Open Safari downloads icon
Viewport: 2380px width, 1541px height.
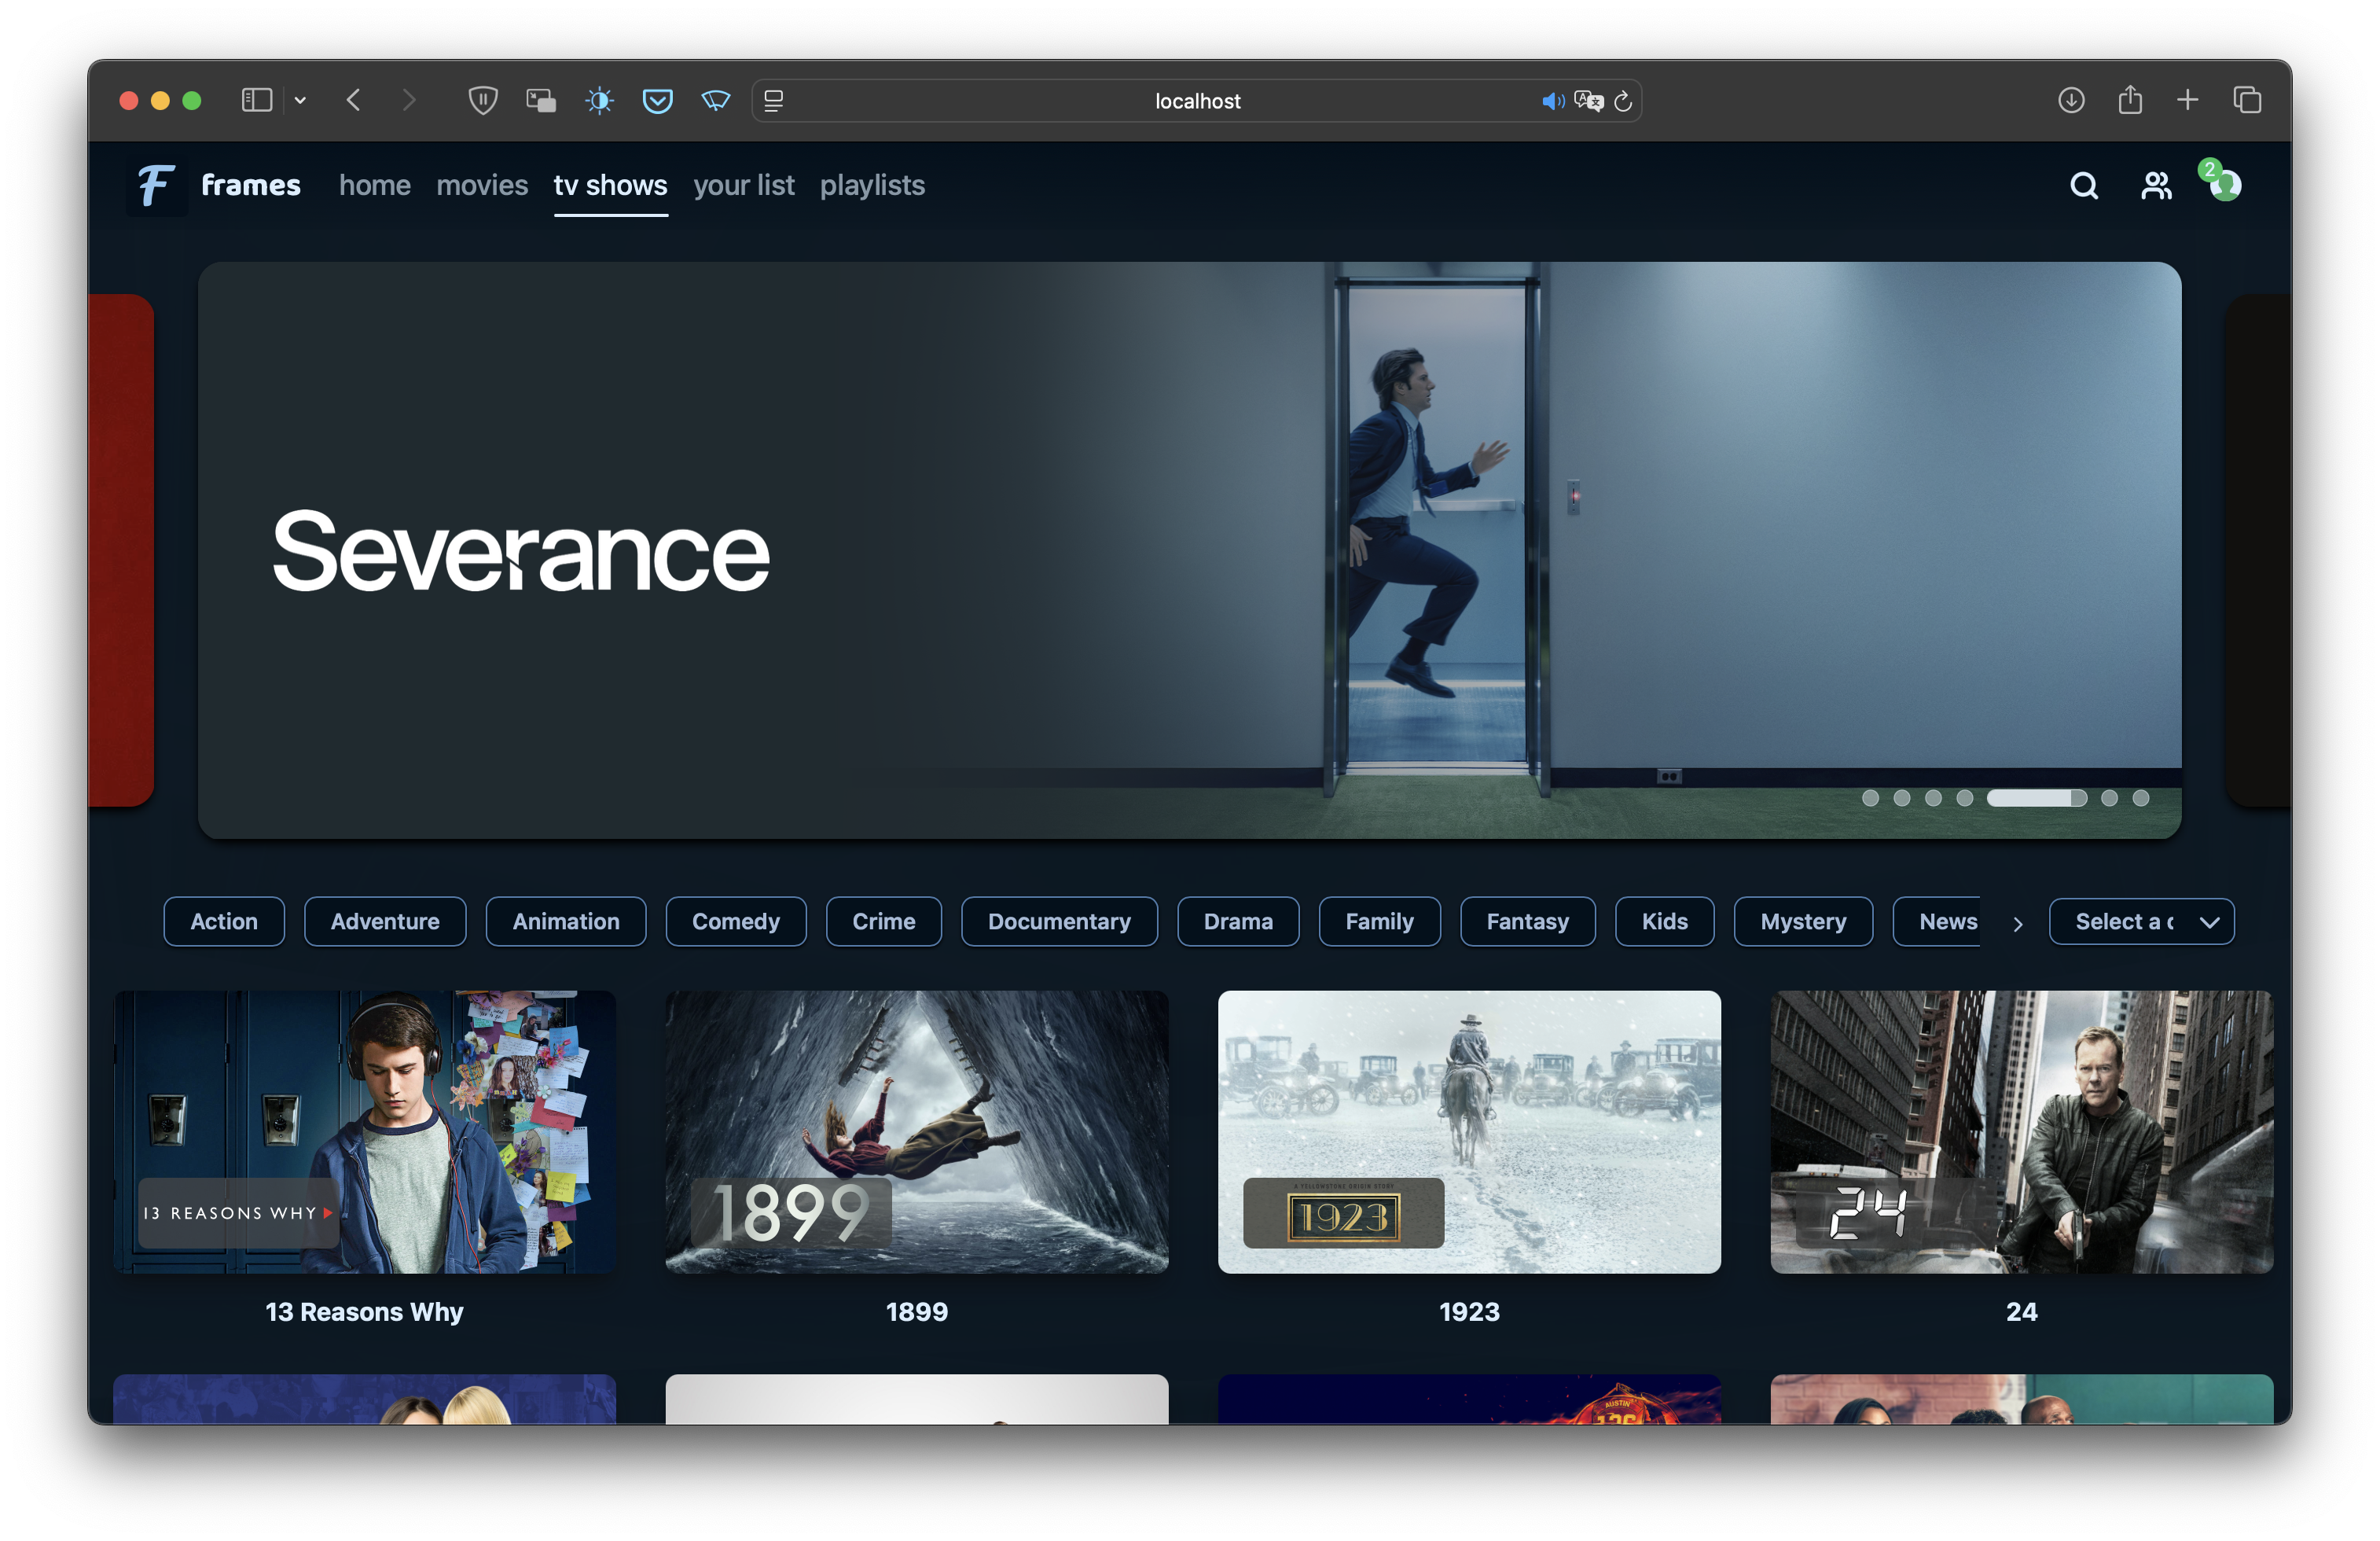pyautogui.click(x=2071, y=100)
